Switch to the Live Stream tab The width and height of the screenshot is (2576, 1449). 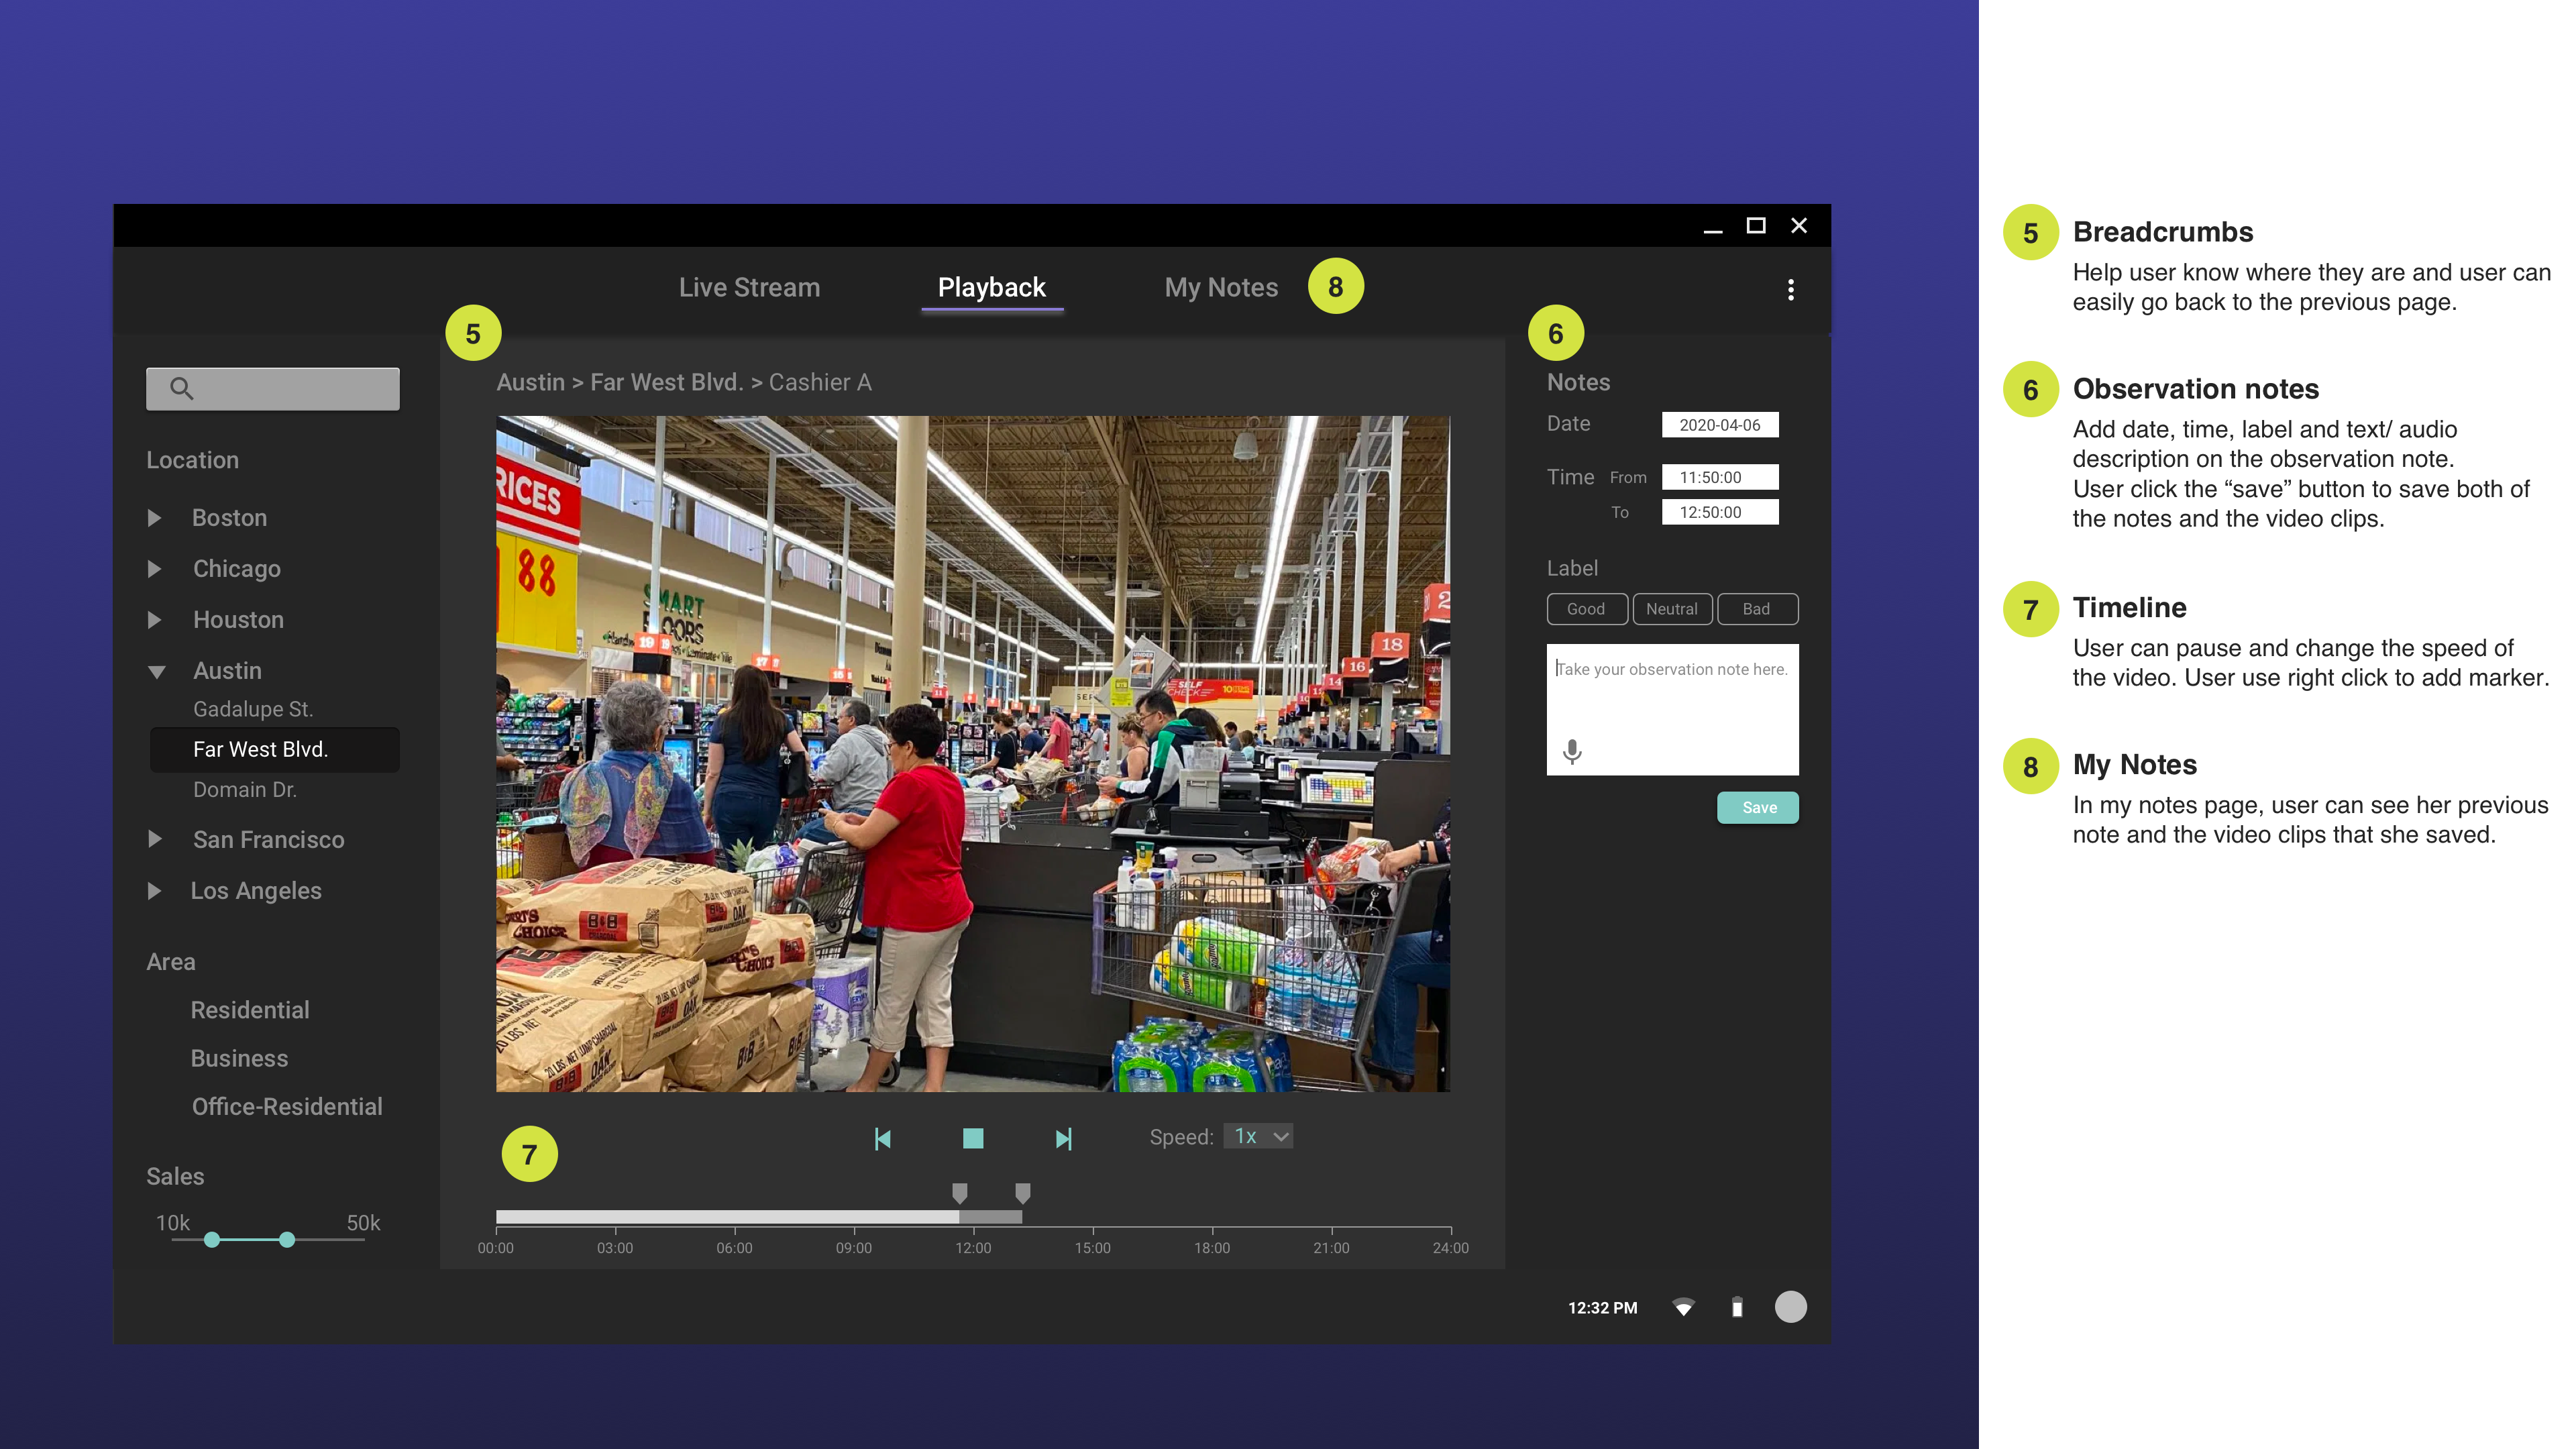749,288
